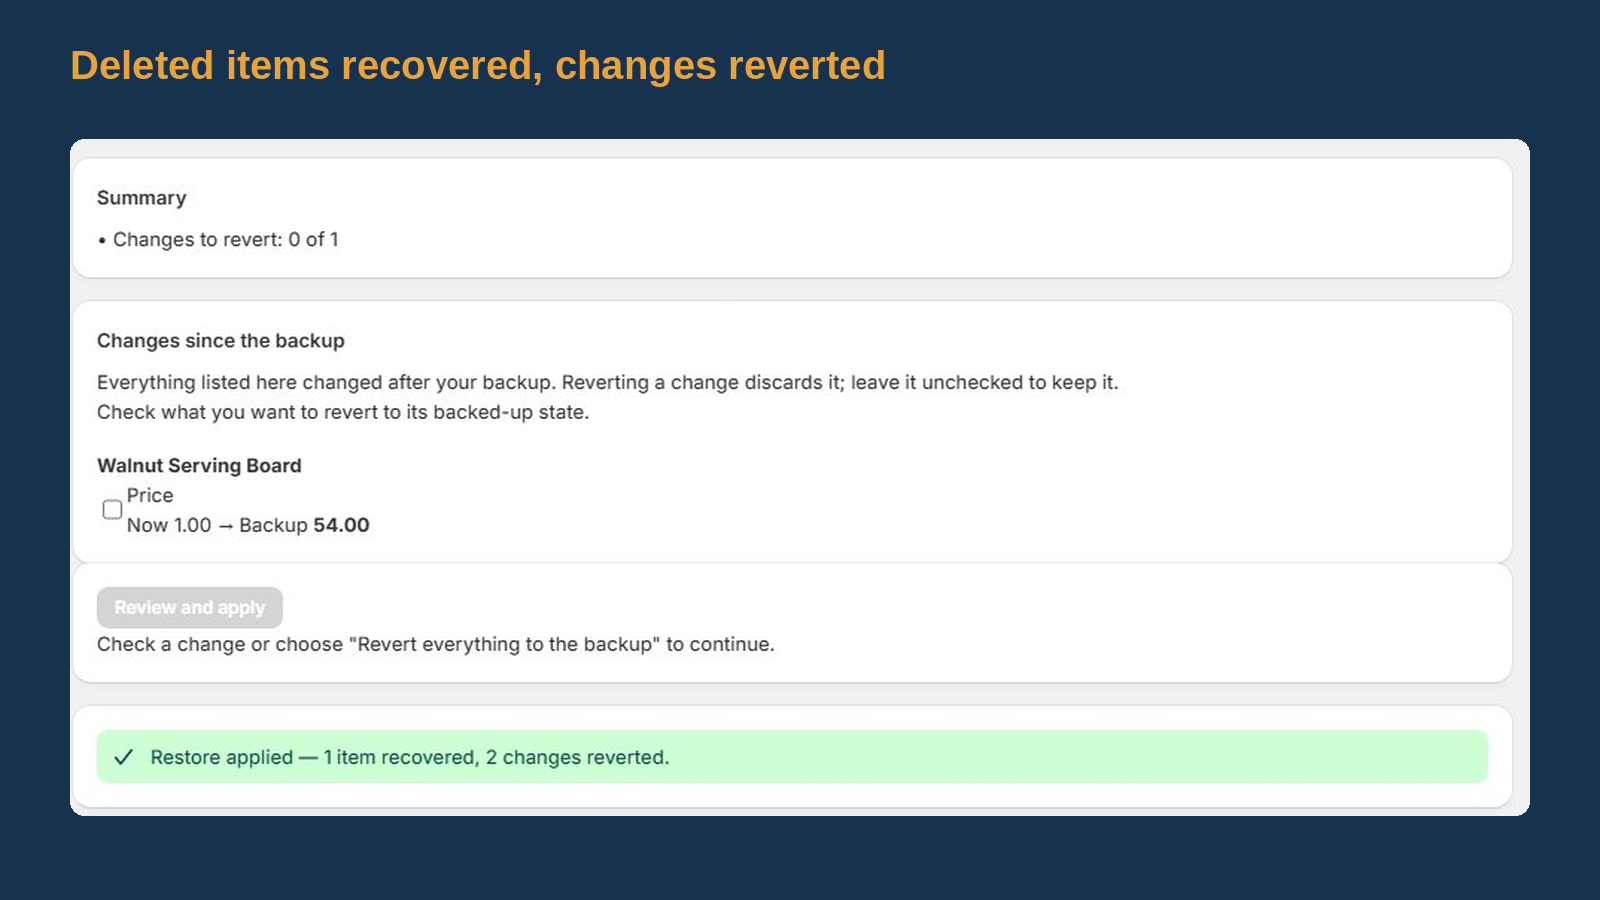Image resolution: width=1600 pixels, height=900 pixels.
Task: Click the Changes since the backup heading
Action: pyautogui.click(x=221, y=341)
